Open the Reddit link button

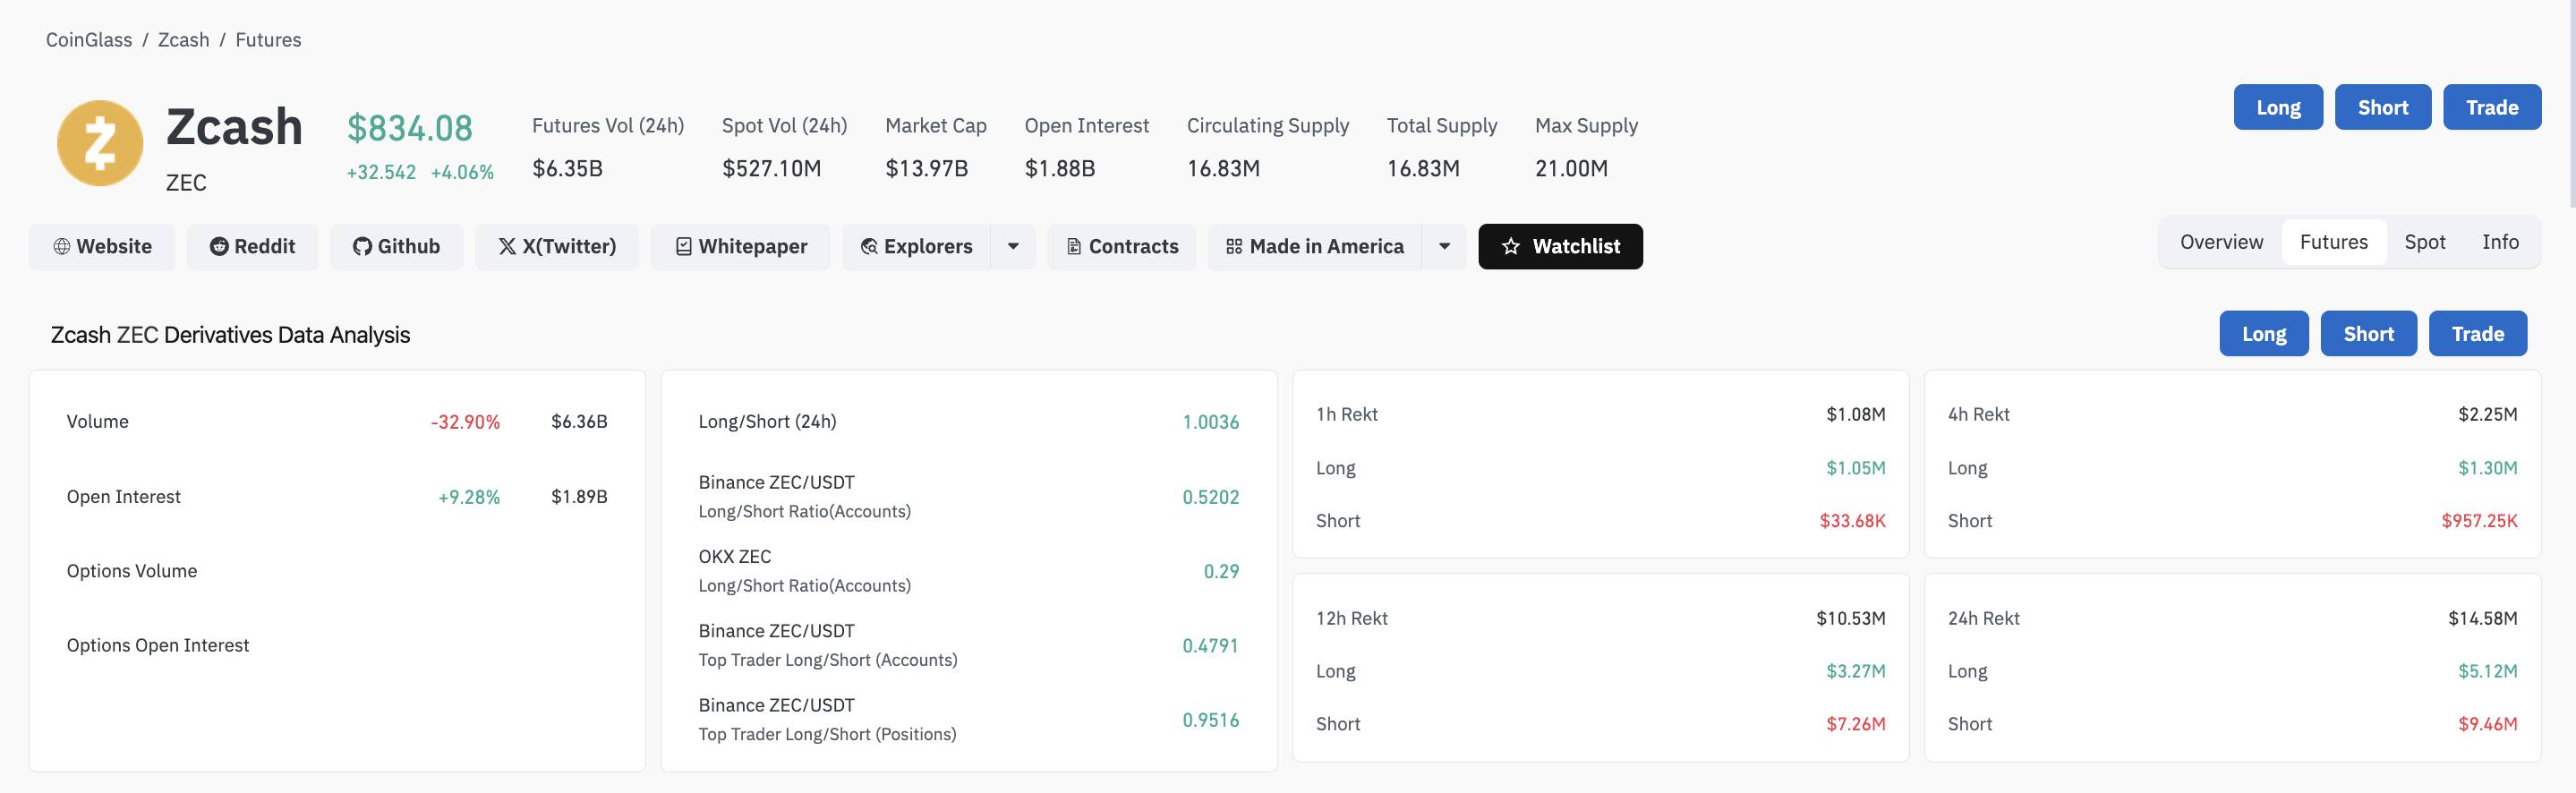coord(252,246)
